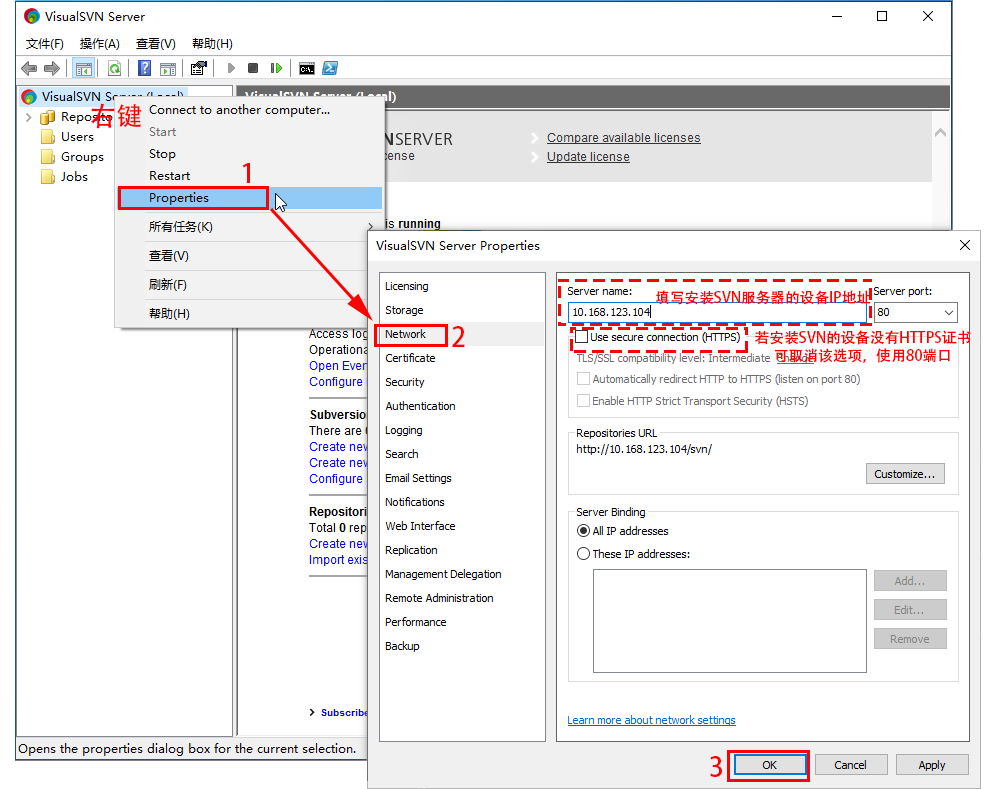Open the Update license link
Screen dimensions: 996x789
(588, 157)
